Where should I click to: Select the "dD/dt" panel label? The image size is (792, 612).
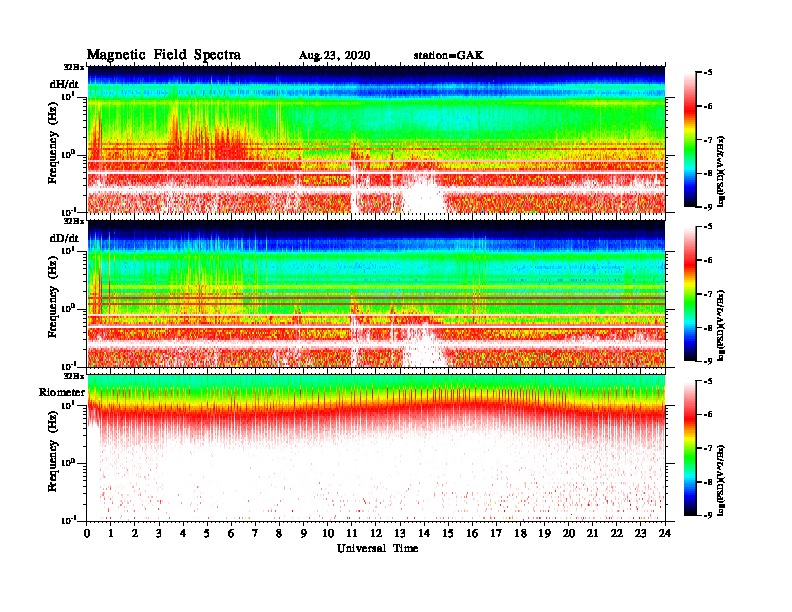(64, 238)
